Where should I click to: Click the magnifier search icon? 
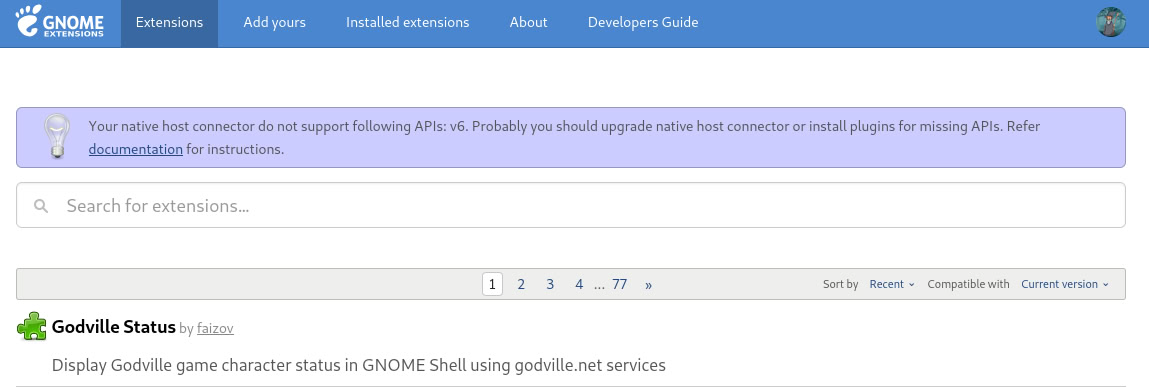pos(41,206)
